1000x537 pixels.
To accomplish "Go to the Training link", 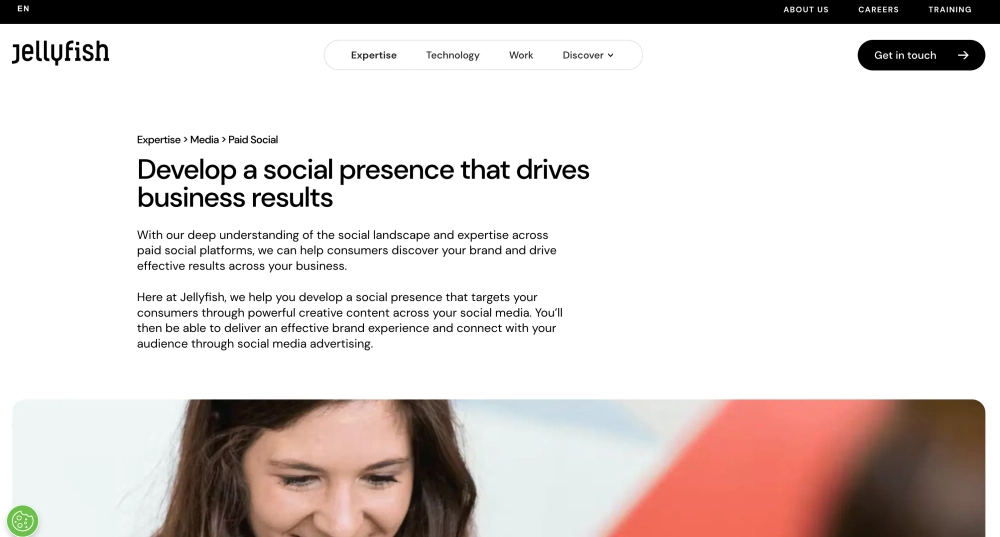I will coord(950,10).
